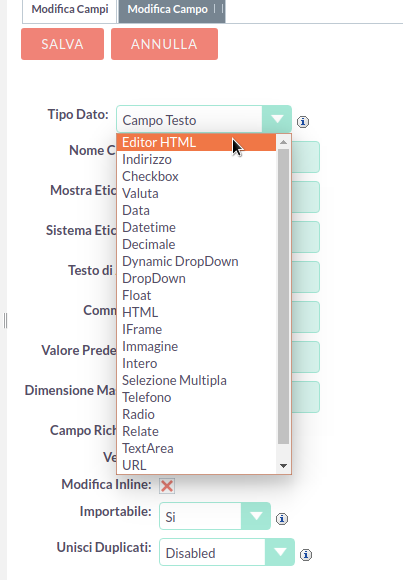Viewport: 403px width, 580px height.
Task: Click info icon next to Tipo Dato
Action: 303,121
